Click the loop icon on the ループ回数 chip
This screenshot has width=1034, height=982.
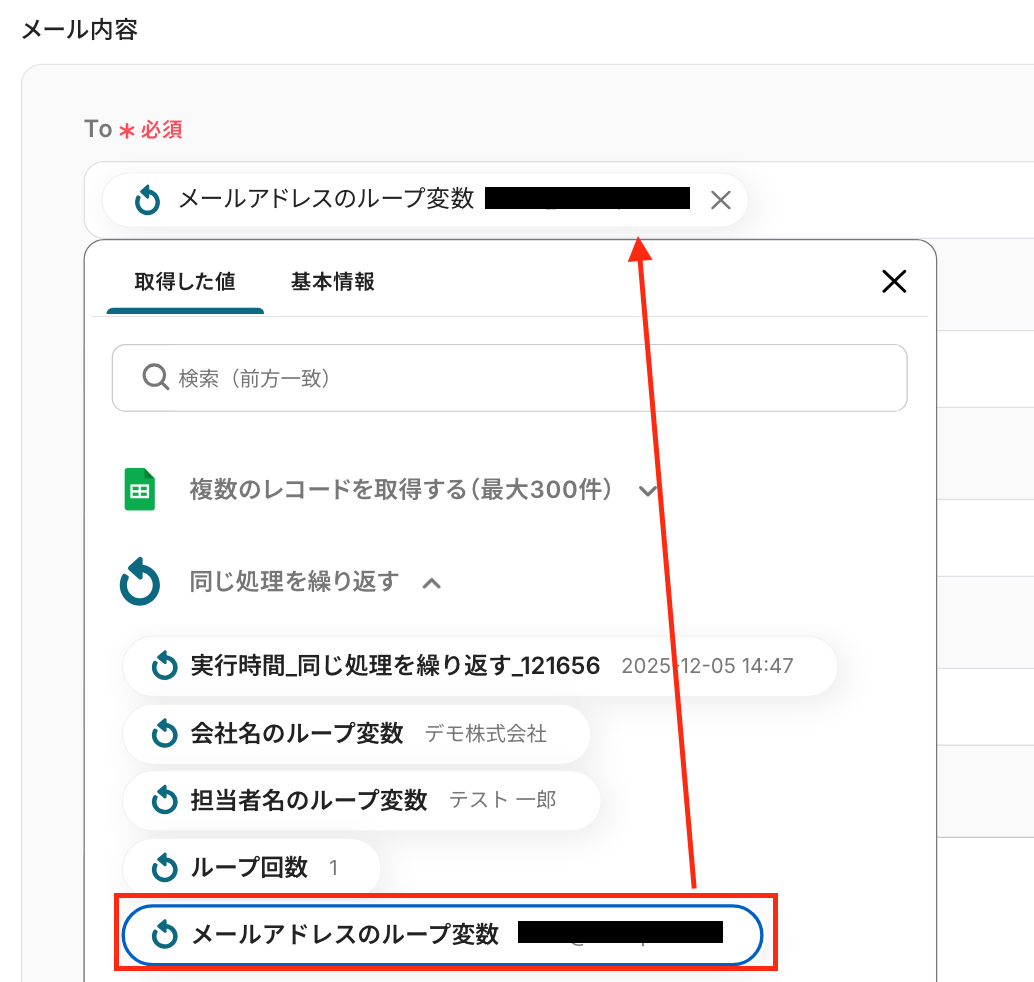tap(164, 868)
